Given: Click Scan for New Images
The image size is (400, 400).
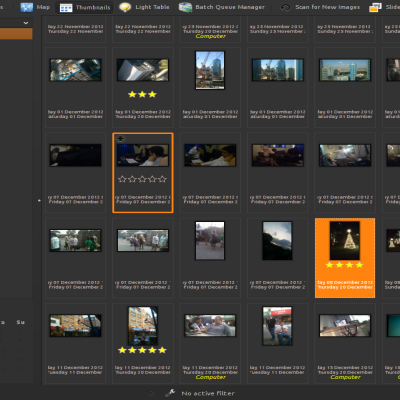Looking at the screenshot, I should (x=320, y=7).
